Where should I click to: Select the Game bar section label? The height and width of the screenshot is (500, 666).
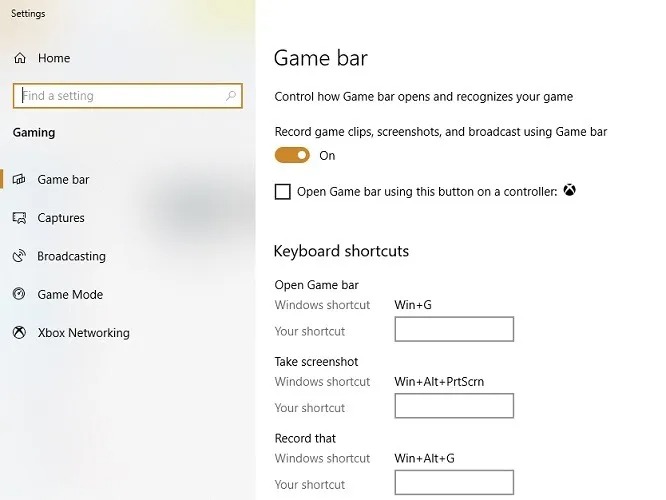[63, 179]
